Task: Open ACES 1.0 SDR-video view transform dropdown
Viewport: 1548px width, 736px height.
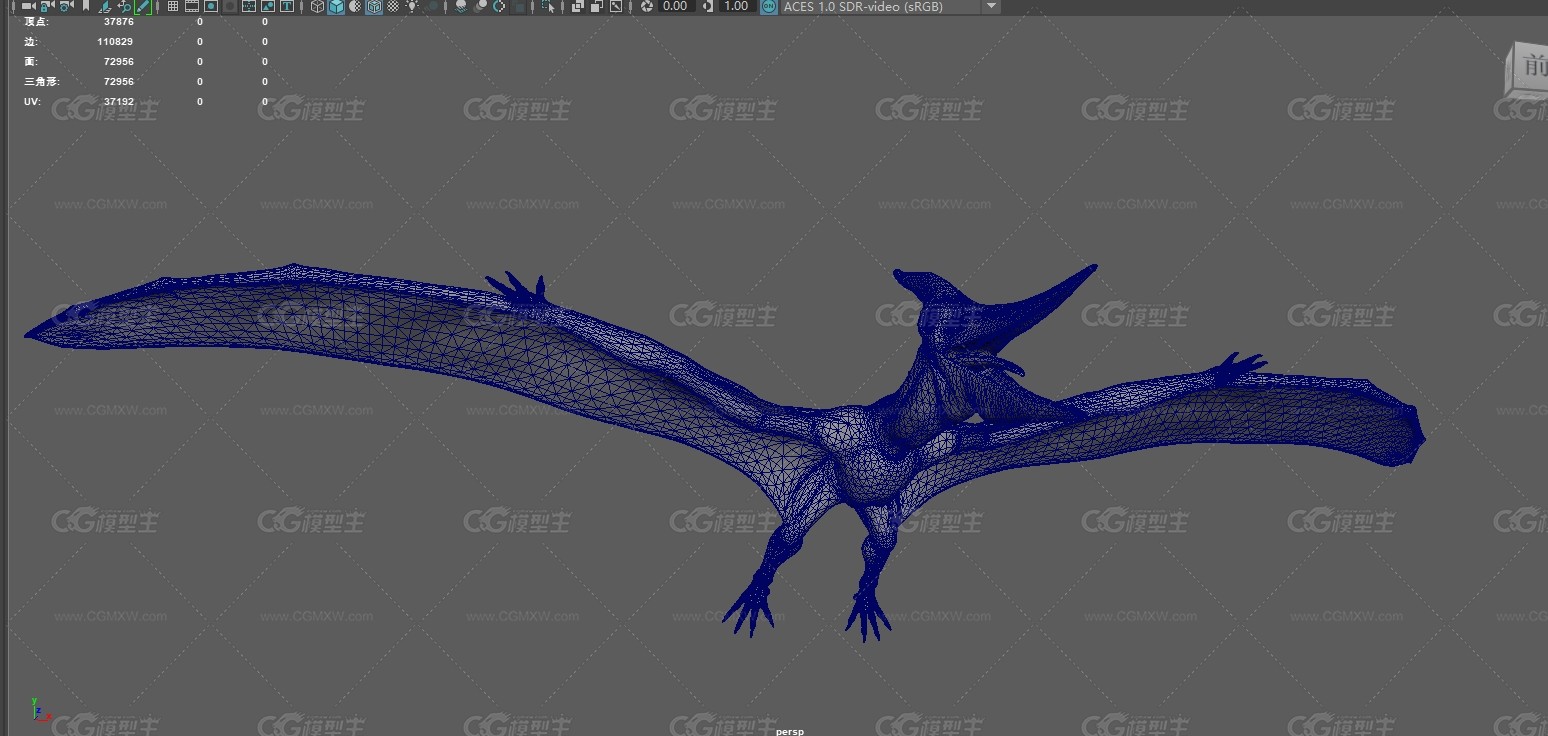Action: (x=890, y=6)
